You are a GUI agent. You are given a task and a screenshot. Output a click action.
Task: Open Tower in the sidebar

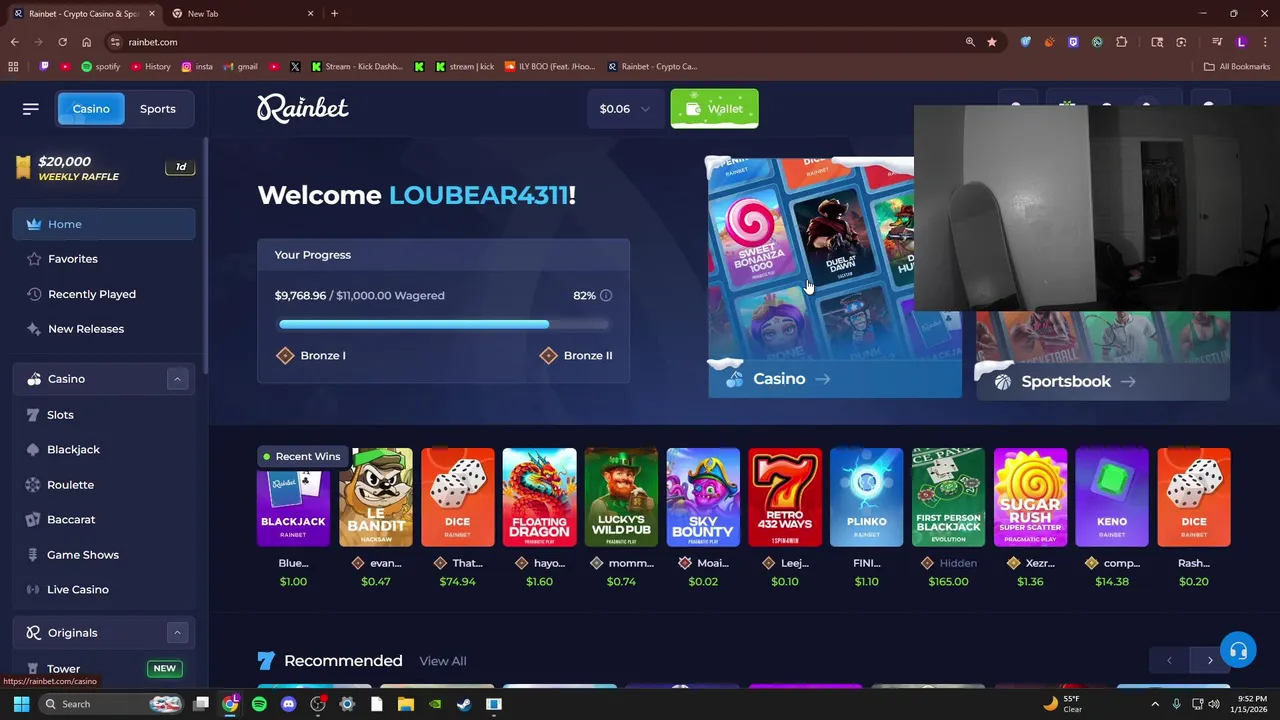(104, 668)
